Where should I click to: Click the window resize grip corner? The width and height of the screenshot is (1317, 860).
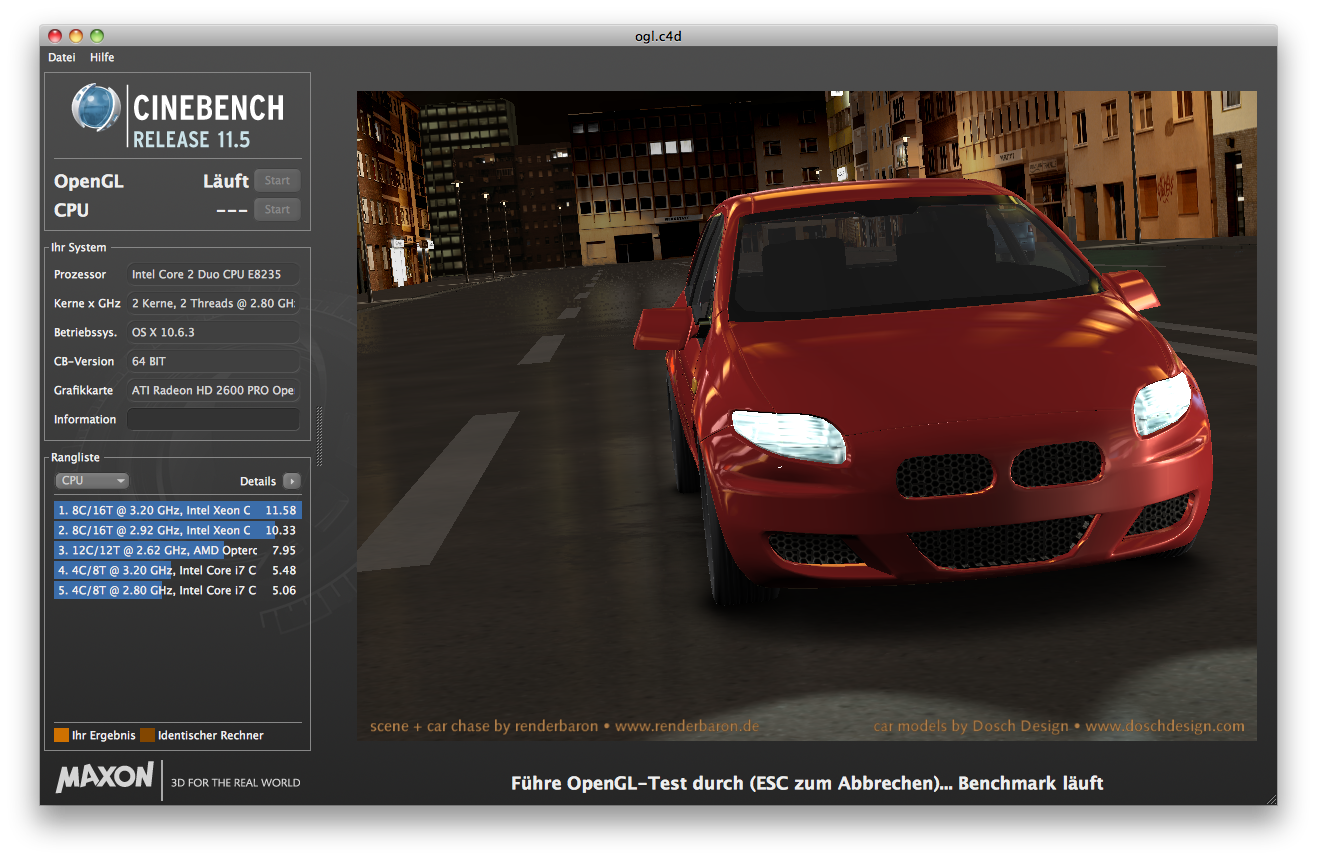[1271, 798]
